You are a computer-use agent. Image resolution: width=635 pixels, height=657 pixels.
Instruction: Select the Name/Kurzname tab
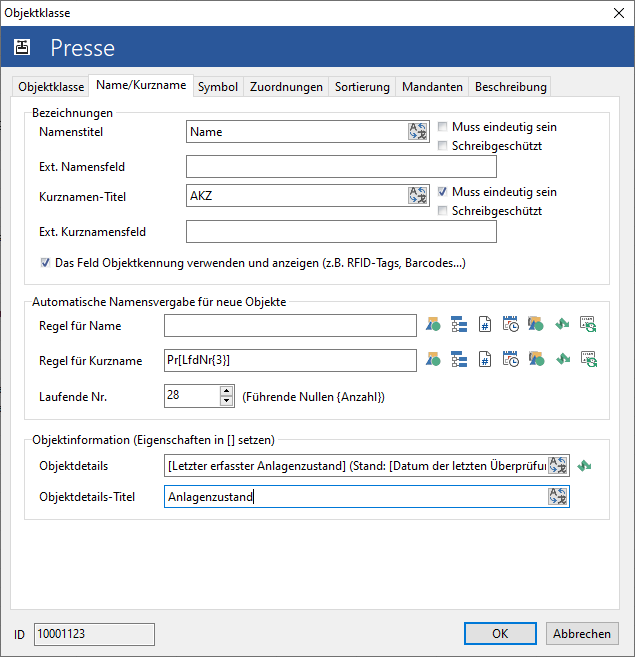(x=141, y=85)
